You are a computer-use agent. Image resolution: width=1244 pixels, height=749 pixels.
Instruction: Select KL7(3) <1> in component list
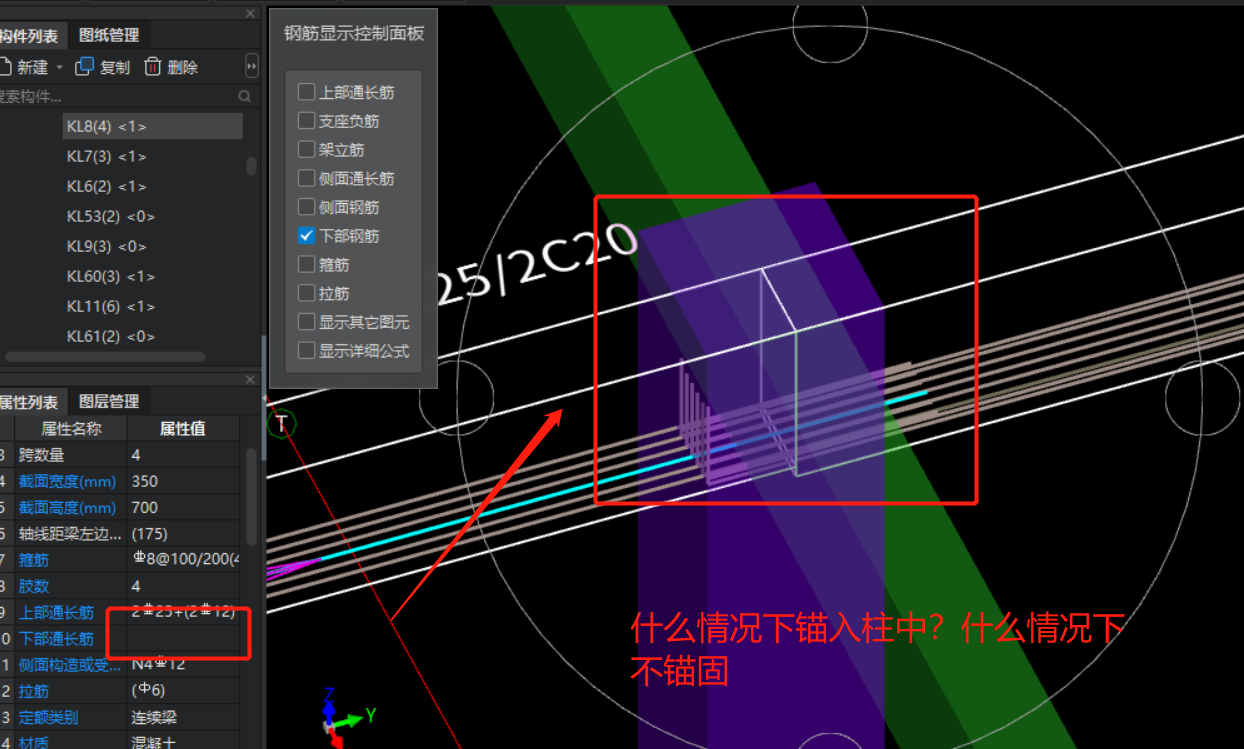pos(107,156)
